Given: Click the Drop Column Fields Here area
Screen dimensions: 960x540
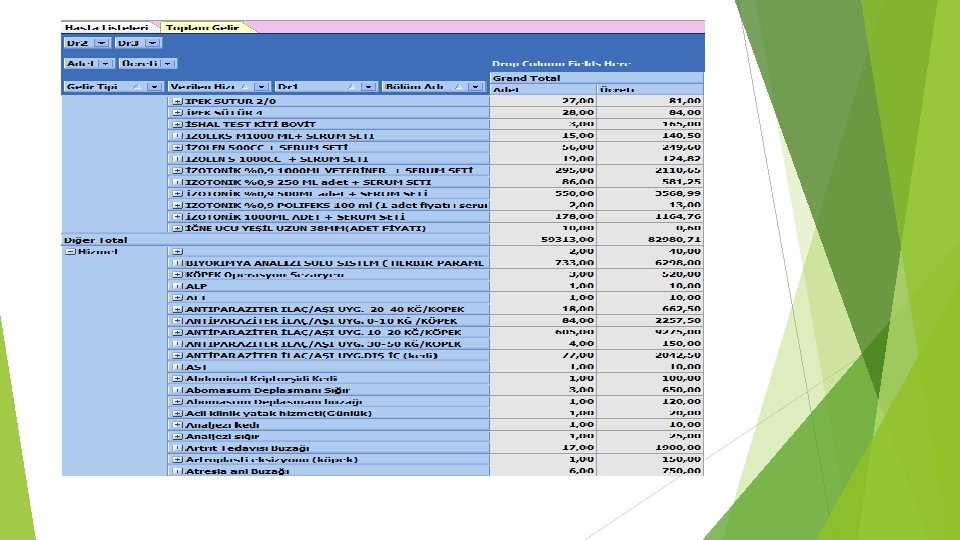Looking at the screenshot, I should point(561,64).
